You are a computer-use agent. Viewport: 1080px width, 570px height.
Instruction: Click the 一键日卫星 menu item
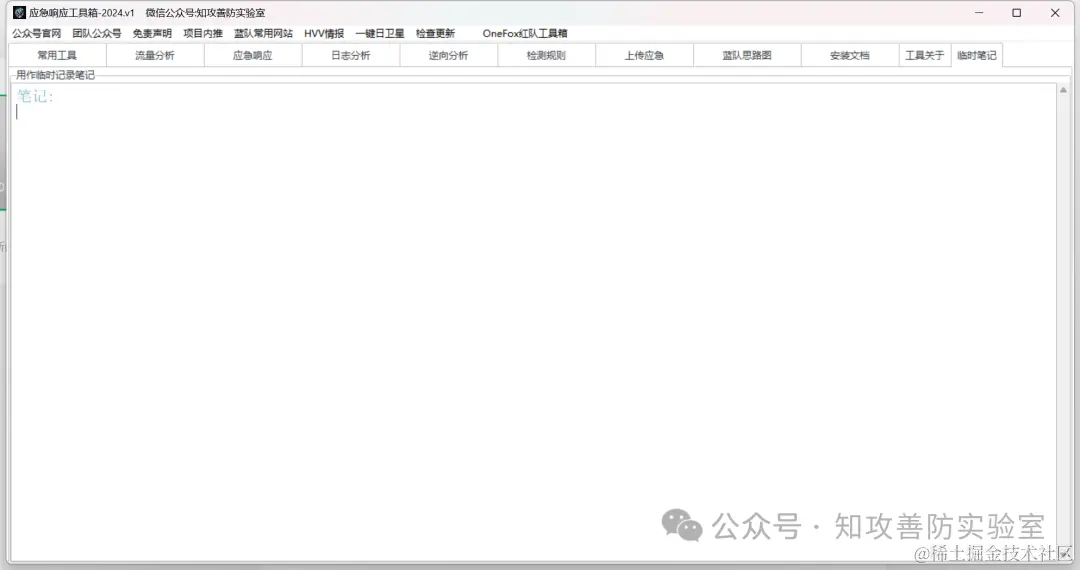coord(380,33)
